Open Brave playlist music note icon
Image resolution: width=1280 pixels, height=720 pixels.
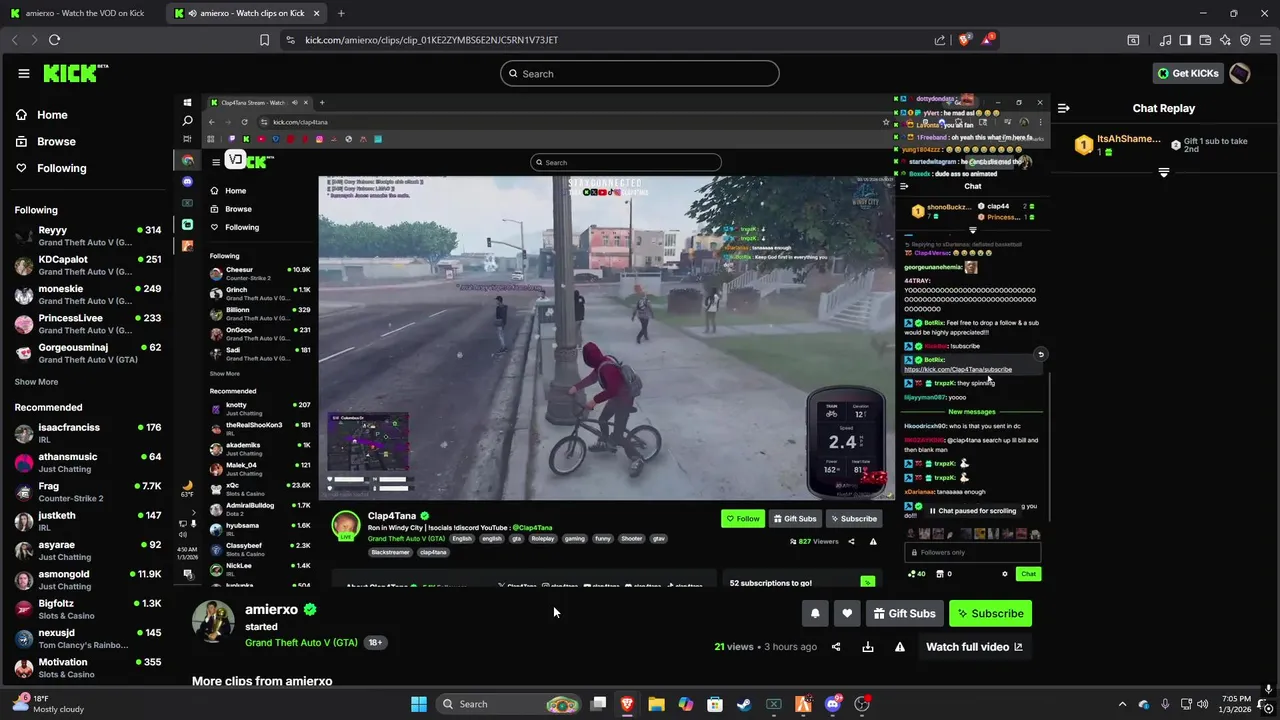coord(1165,40)
